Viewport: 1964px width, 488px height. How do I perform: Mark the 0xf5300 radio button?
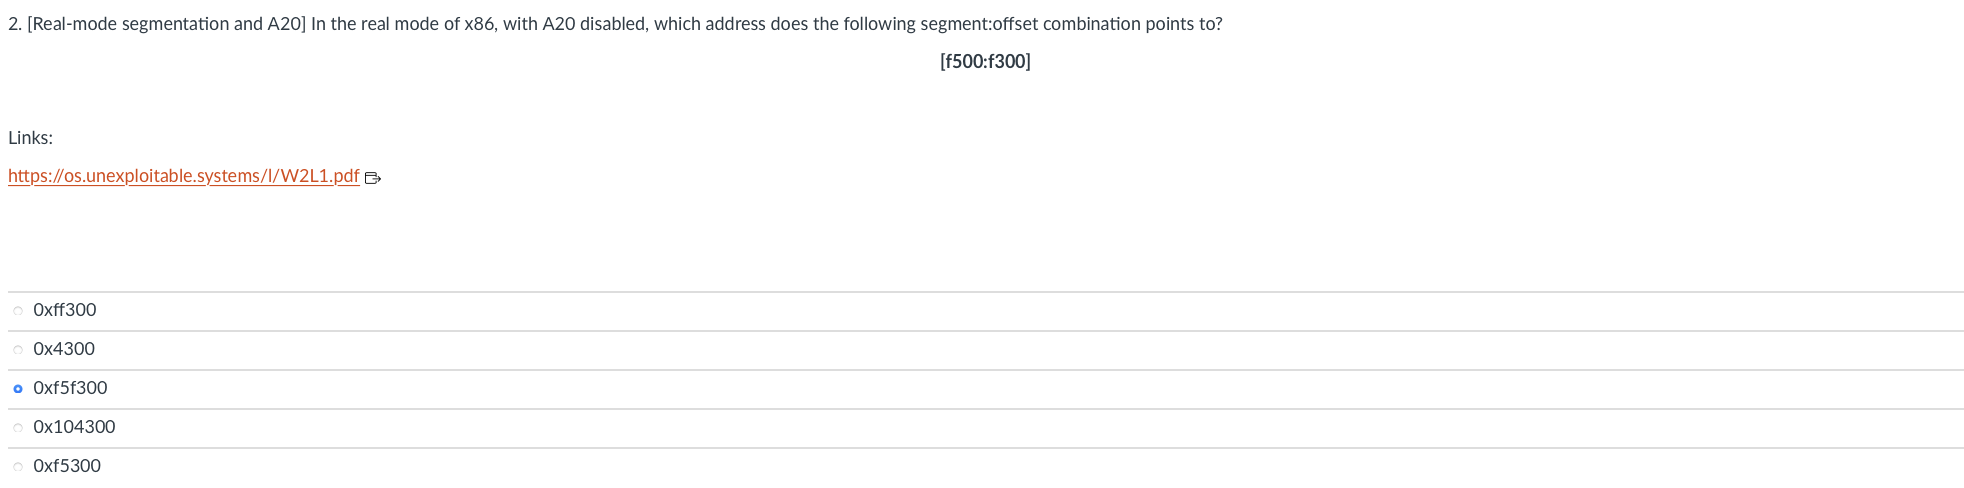coord(18,467)
